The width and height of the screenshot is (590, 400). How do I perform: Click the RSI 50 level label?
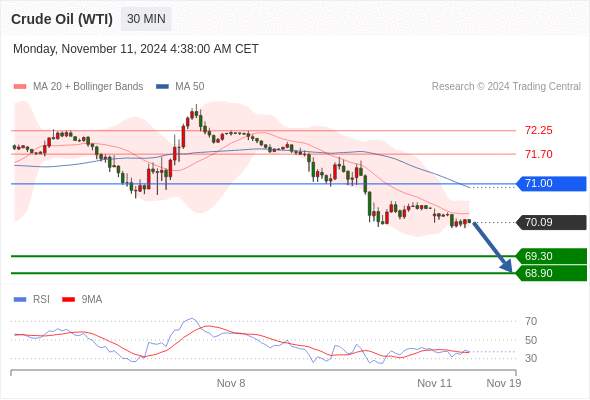531,340
